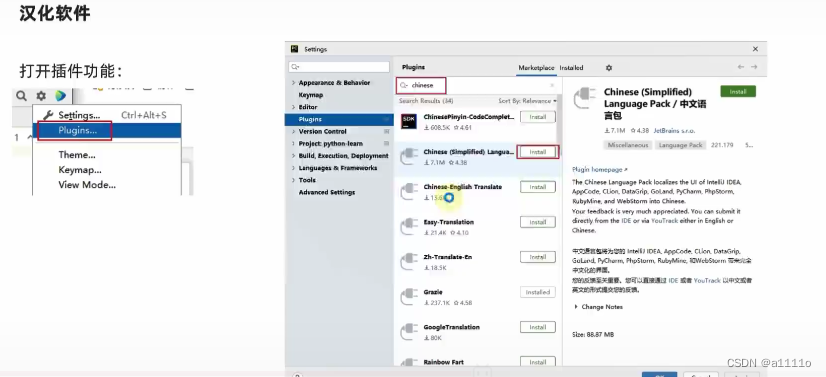The width and height of the screenshot is (826, 377).
Task: Expand the Change Notes section
Action: tap(576, 306)
